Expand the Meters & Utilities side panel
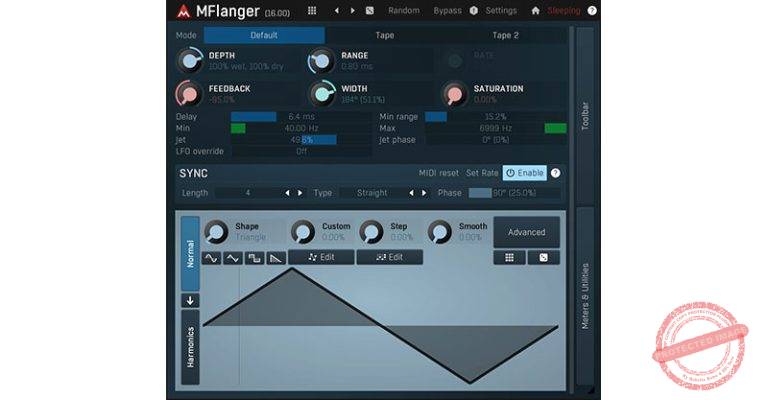 coord(585,295)
